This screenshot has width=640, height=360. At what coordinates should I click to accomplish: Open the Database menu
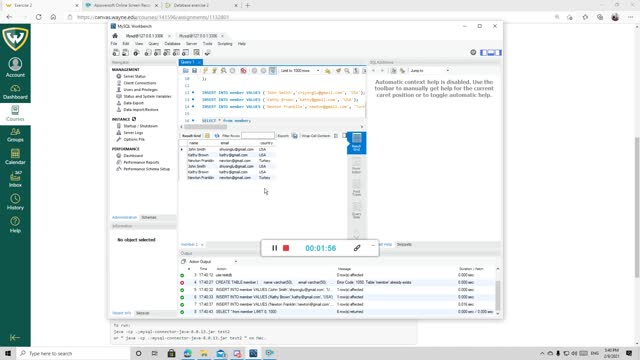172,44
